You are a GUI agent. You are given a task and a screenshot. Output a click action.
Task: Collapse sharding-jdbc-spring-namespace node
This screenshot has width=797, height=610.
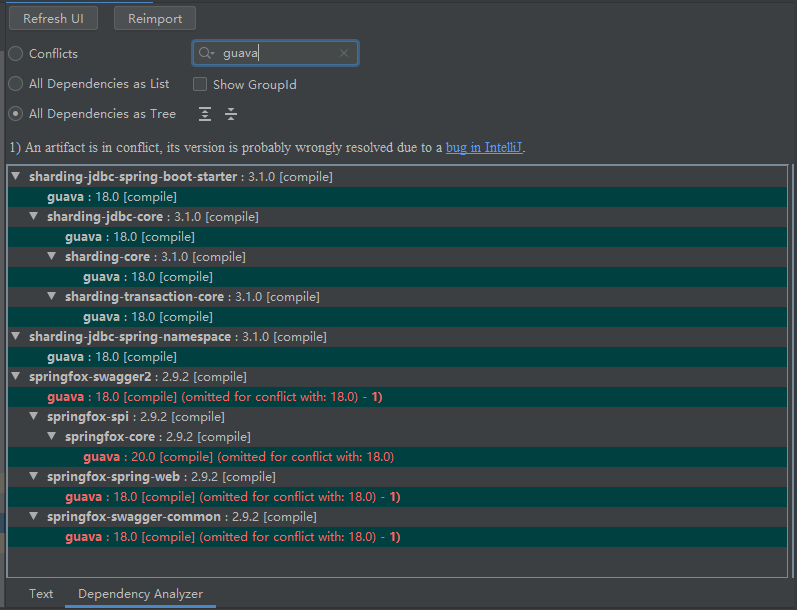pos(16,336)
